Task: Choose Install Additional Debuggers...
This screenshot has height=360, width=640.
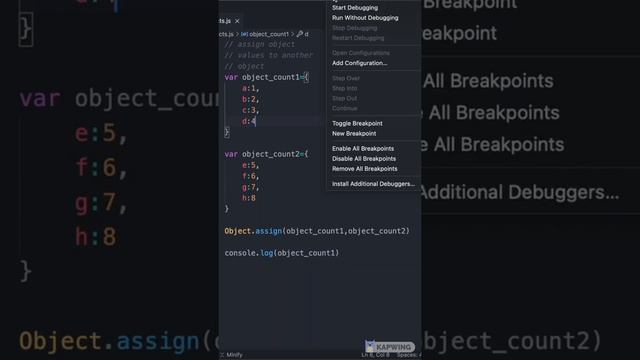Action: (x=373, y=184)
